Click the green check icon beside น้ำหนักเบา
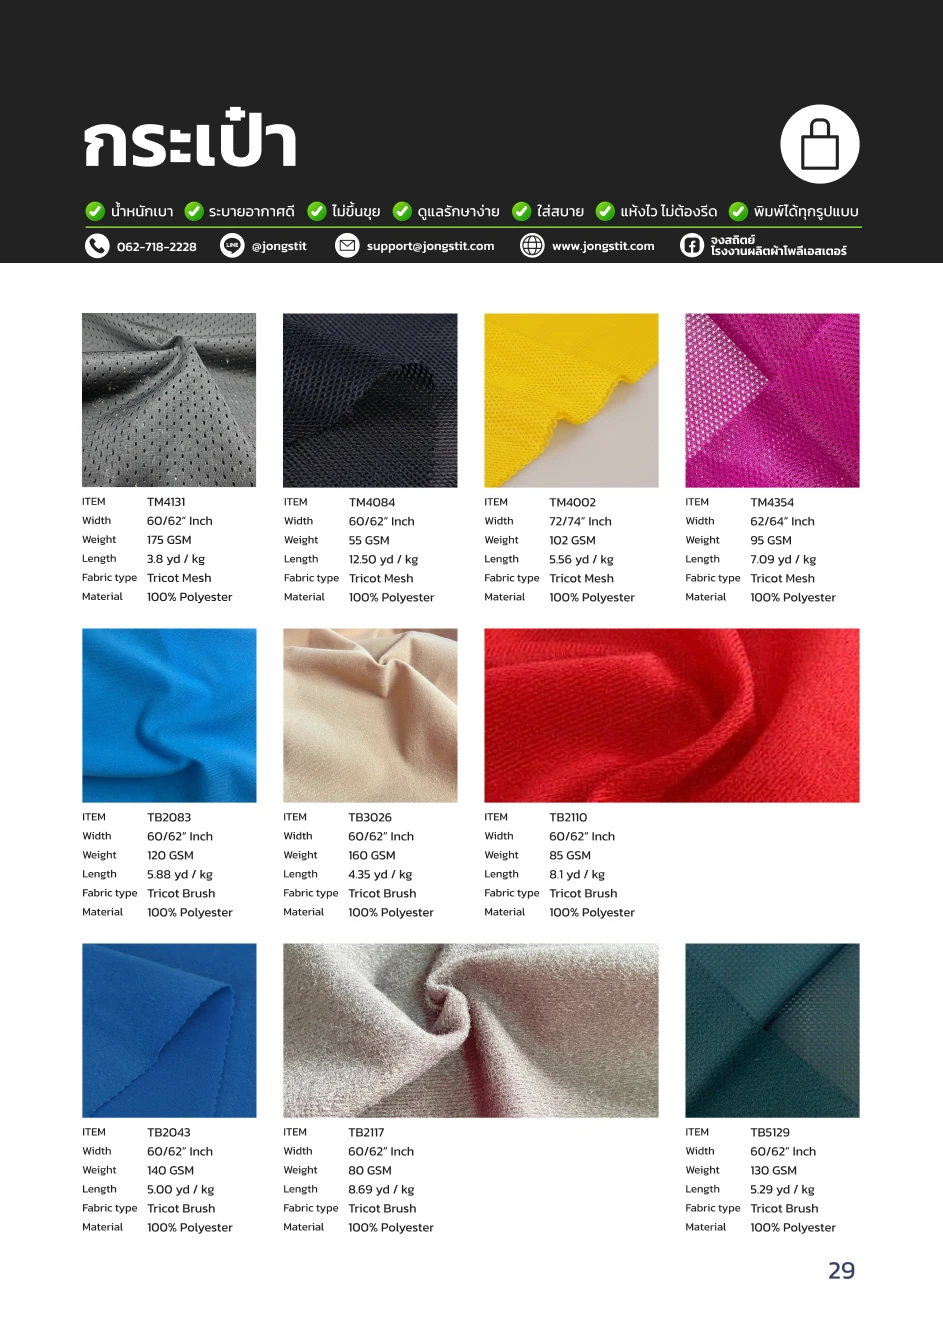 coord(95,211)
